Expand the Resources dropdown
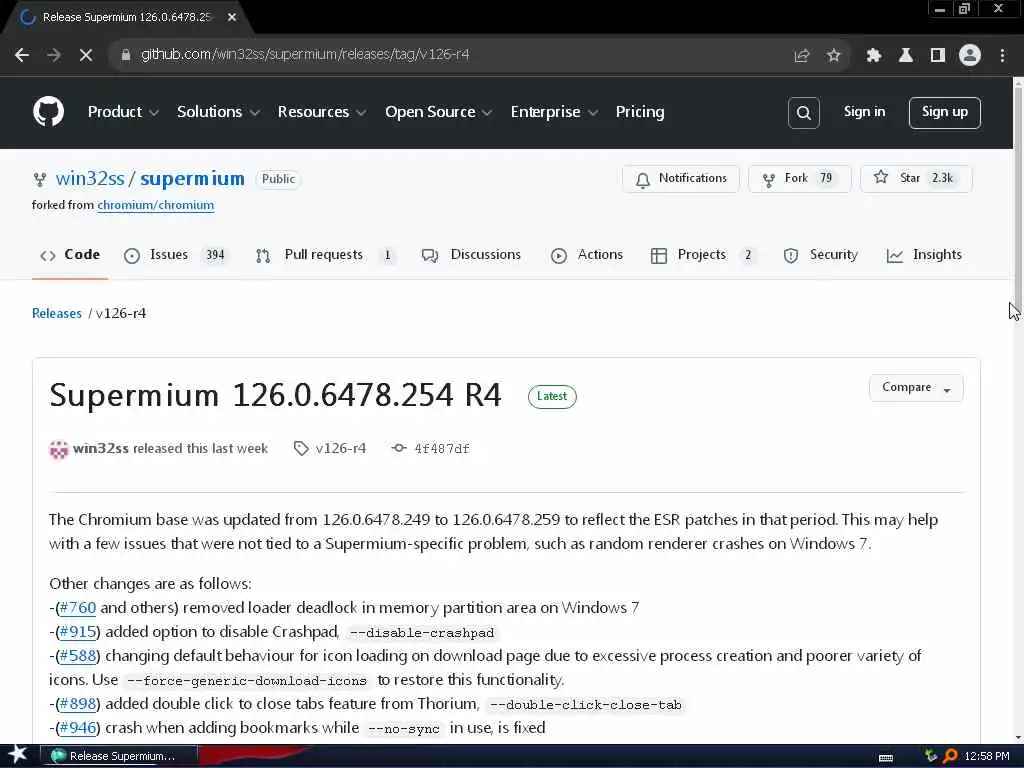Screen dimensions: 1024x768 click(321, 112)
